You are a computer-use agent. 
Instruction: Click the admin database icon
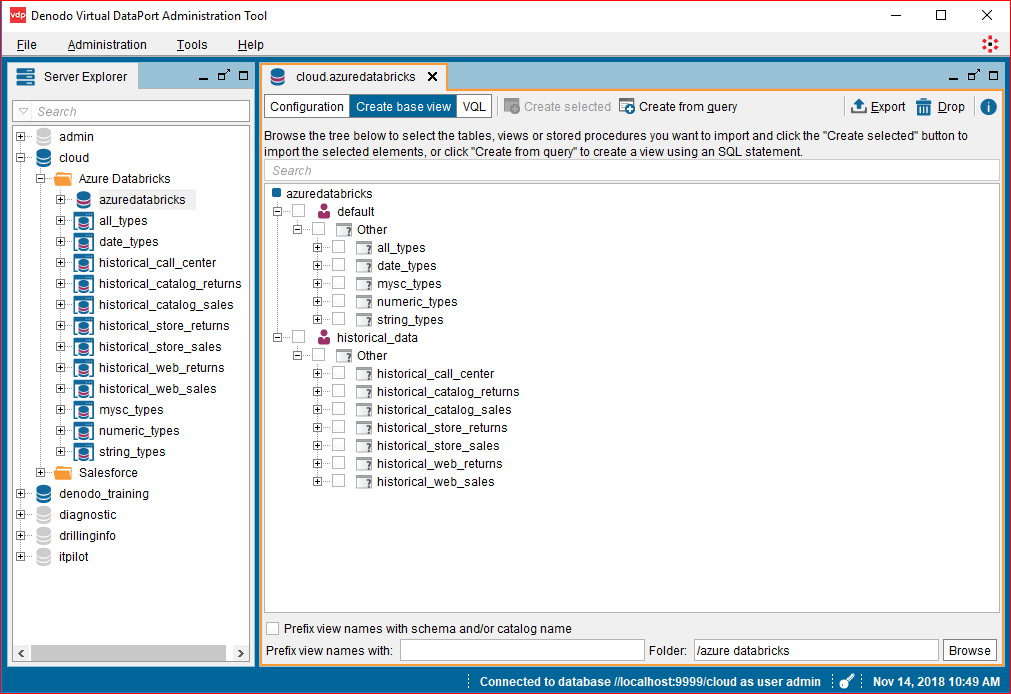[44, 137]
